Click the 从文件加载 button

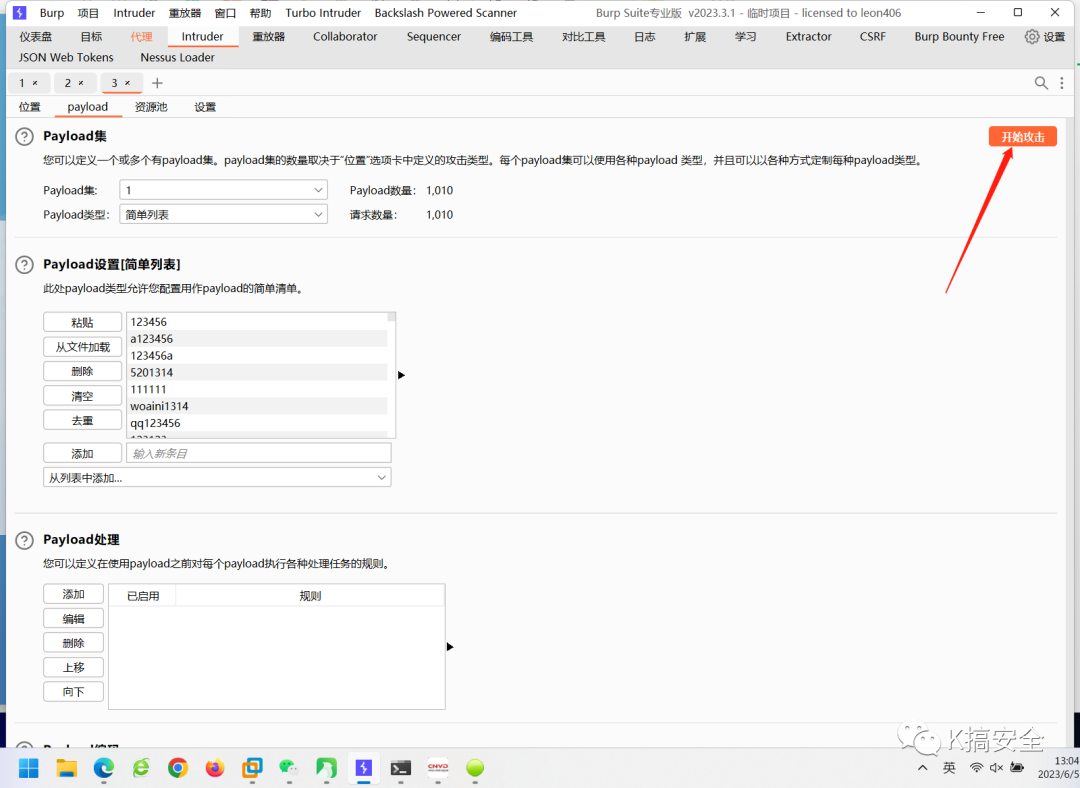(x=82, y=347)
